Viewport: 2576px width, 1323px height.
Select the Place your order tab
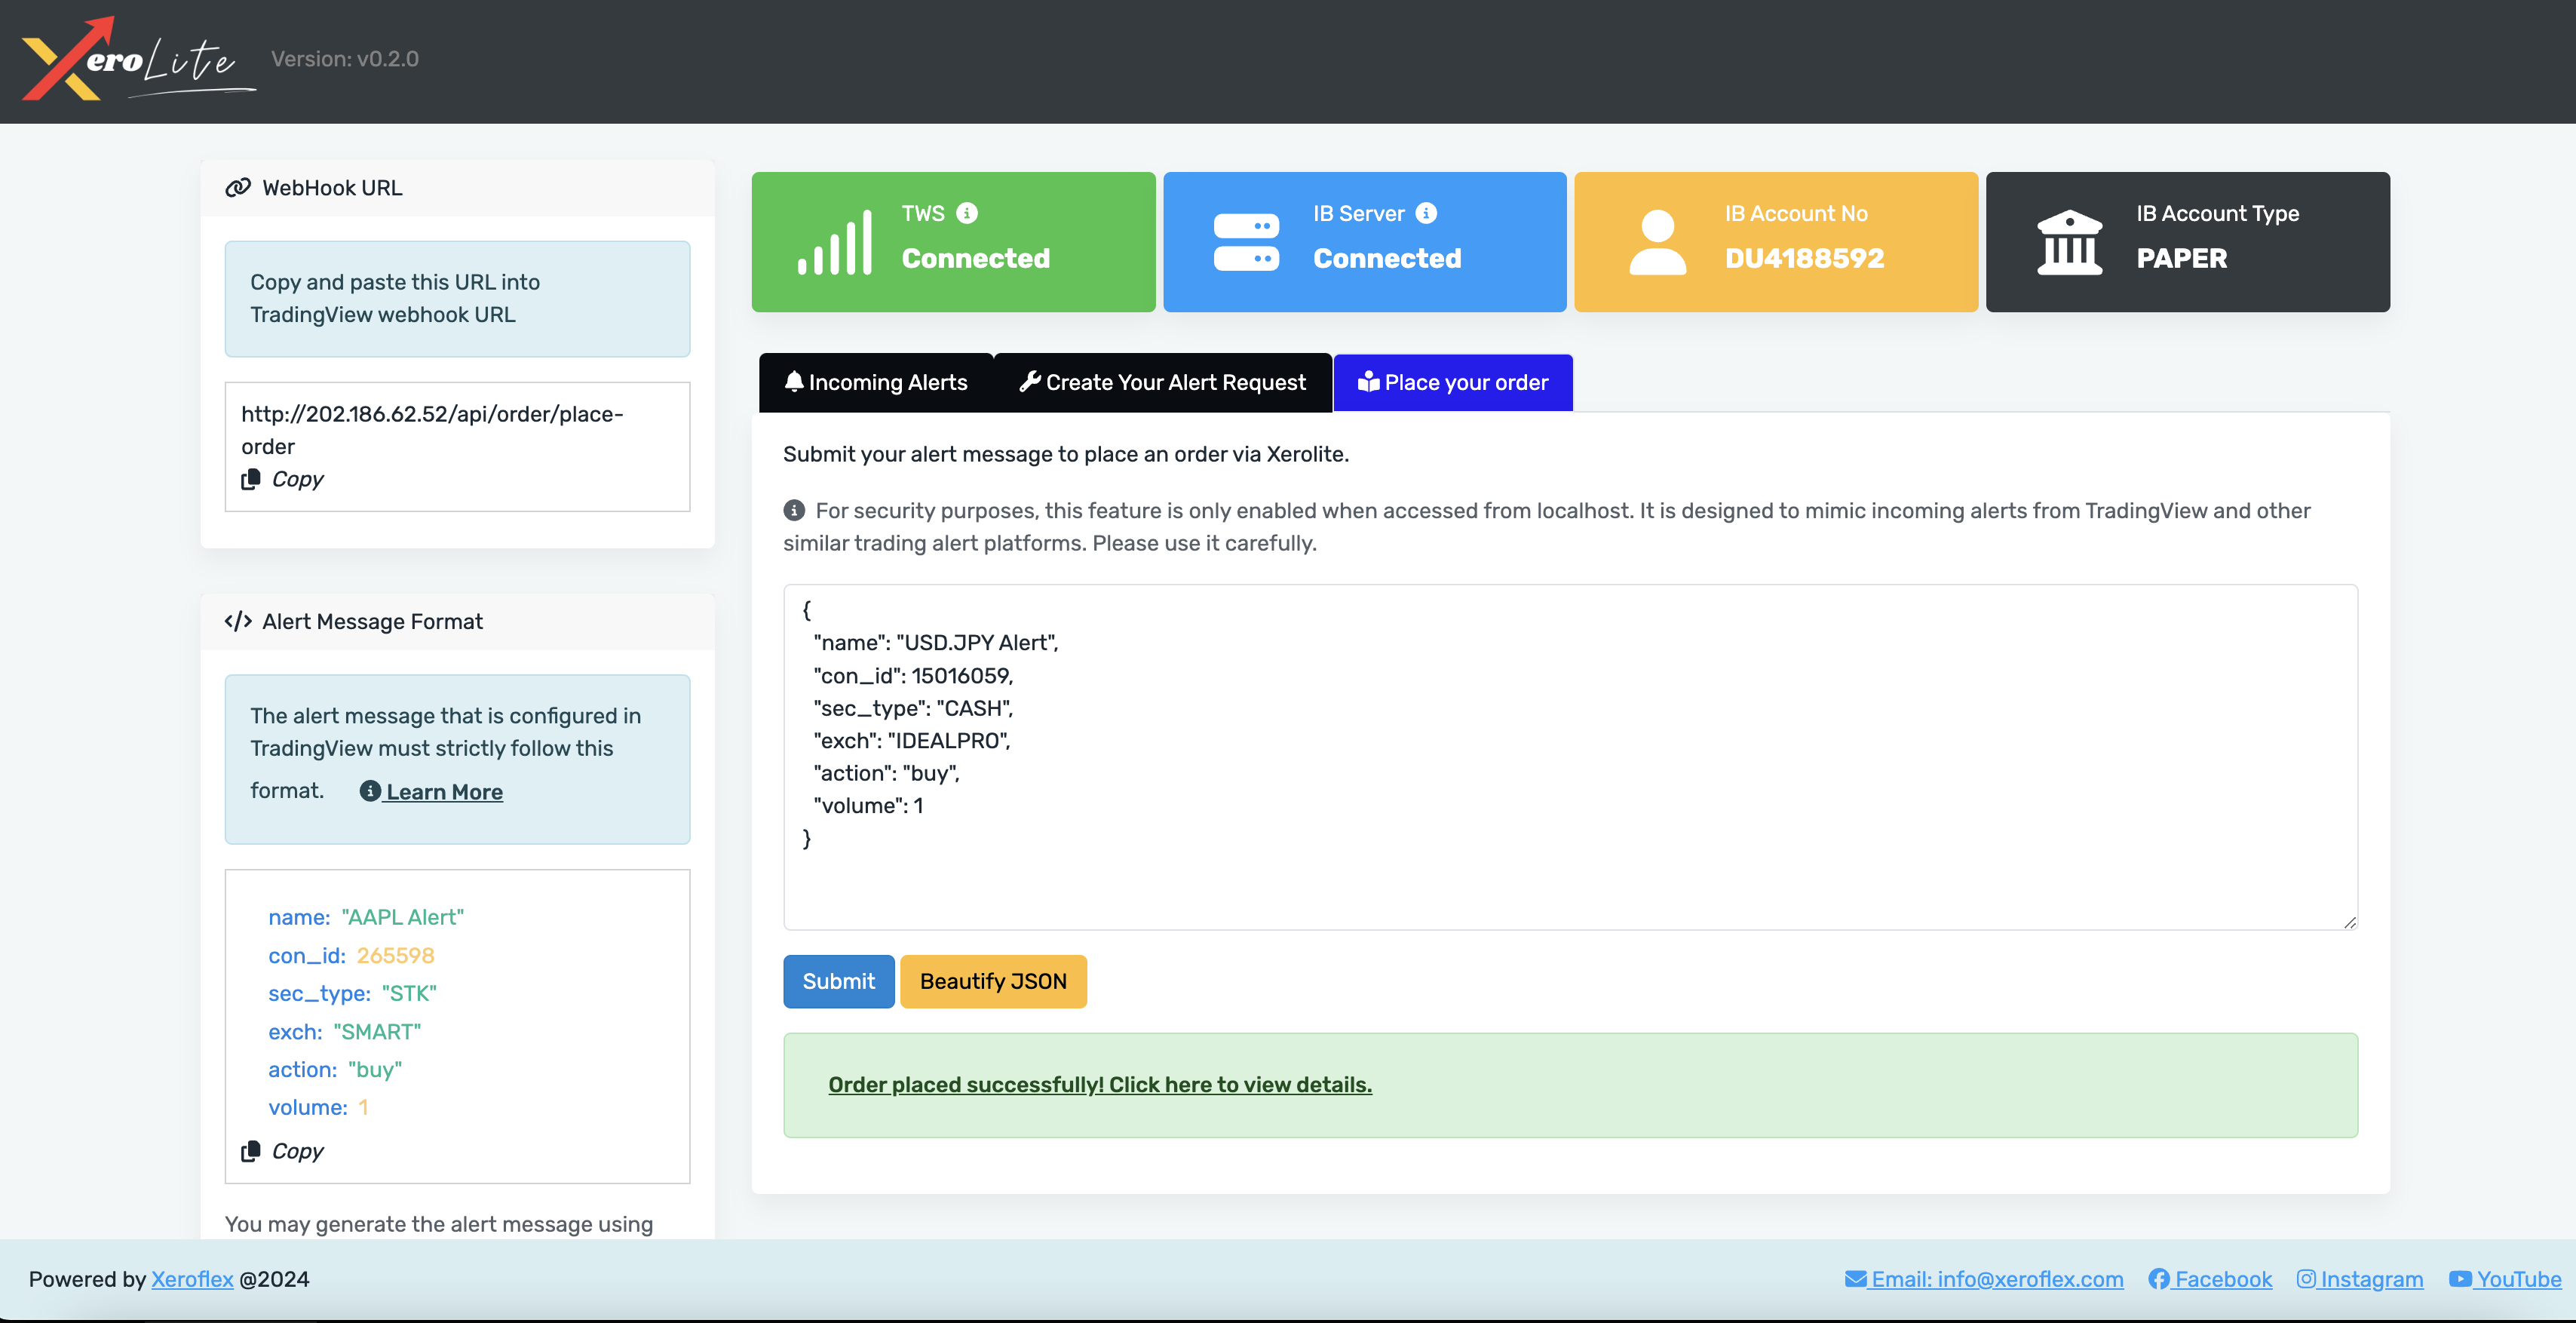click(x=1453, y=383)
